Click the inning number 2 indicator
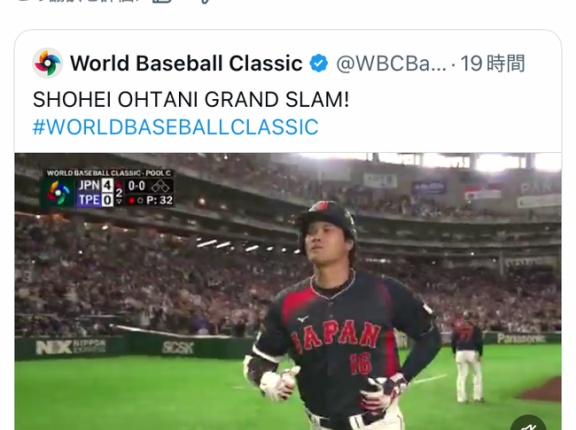576x430 pixels. (119, 193)
